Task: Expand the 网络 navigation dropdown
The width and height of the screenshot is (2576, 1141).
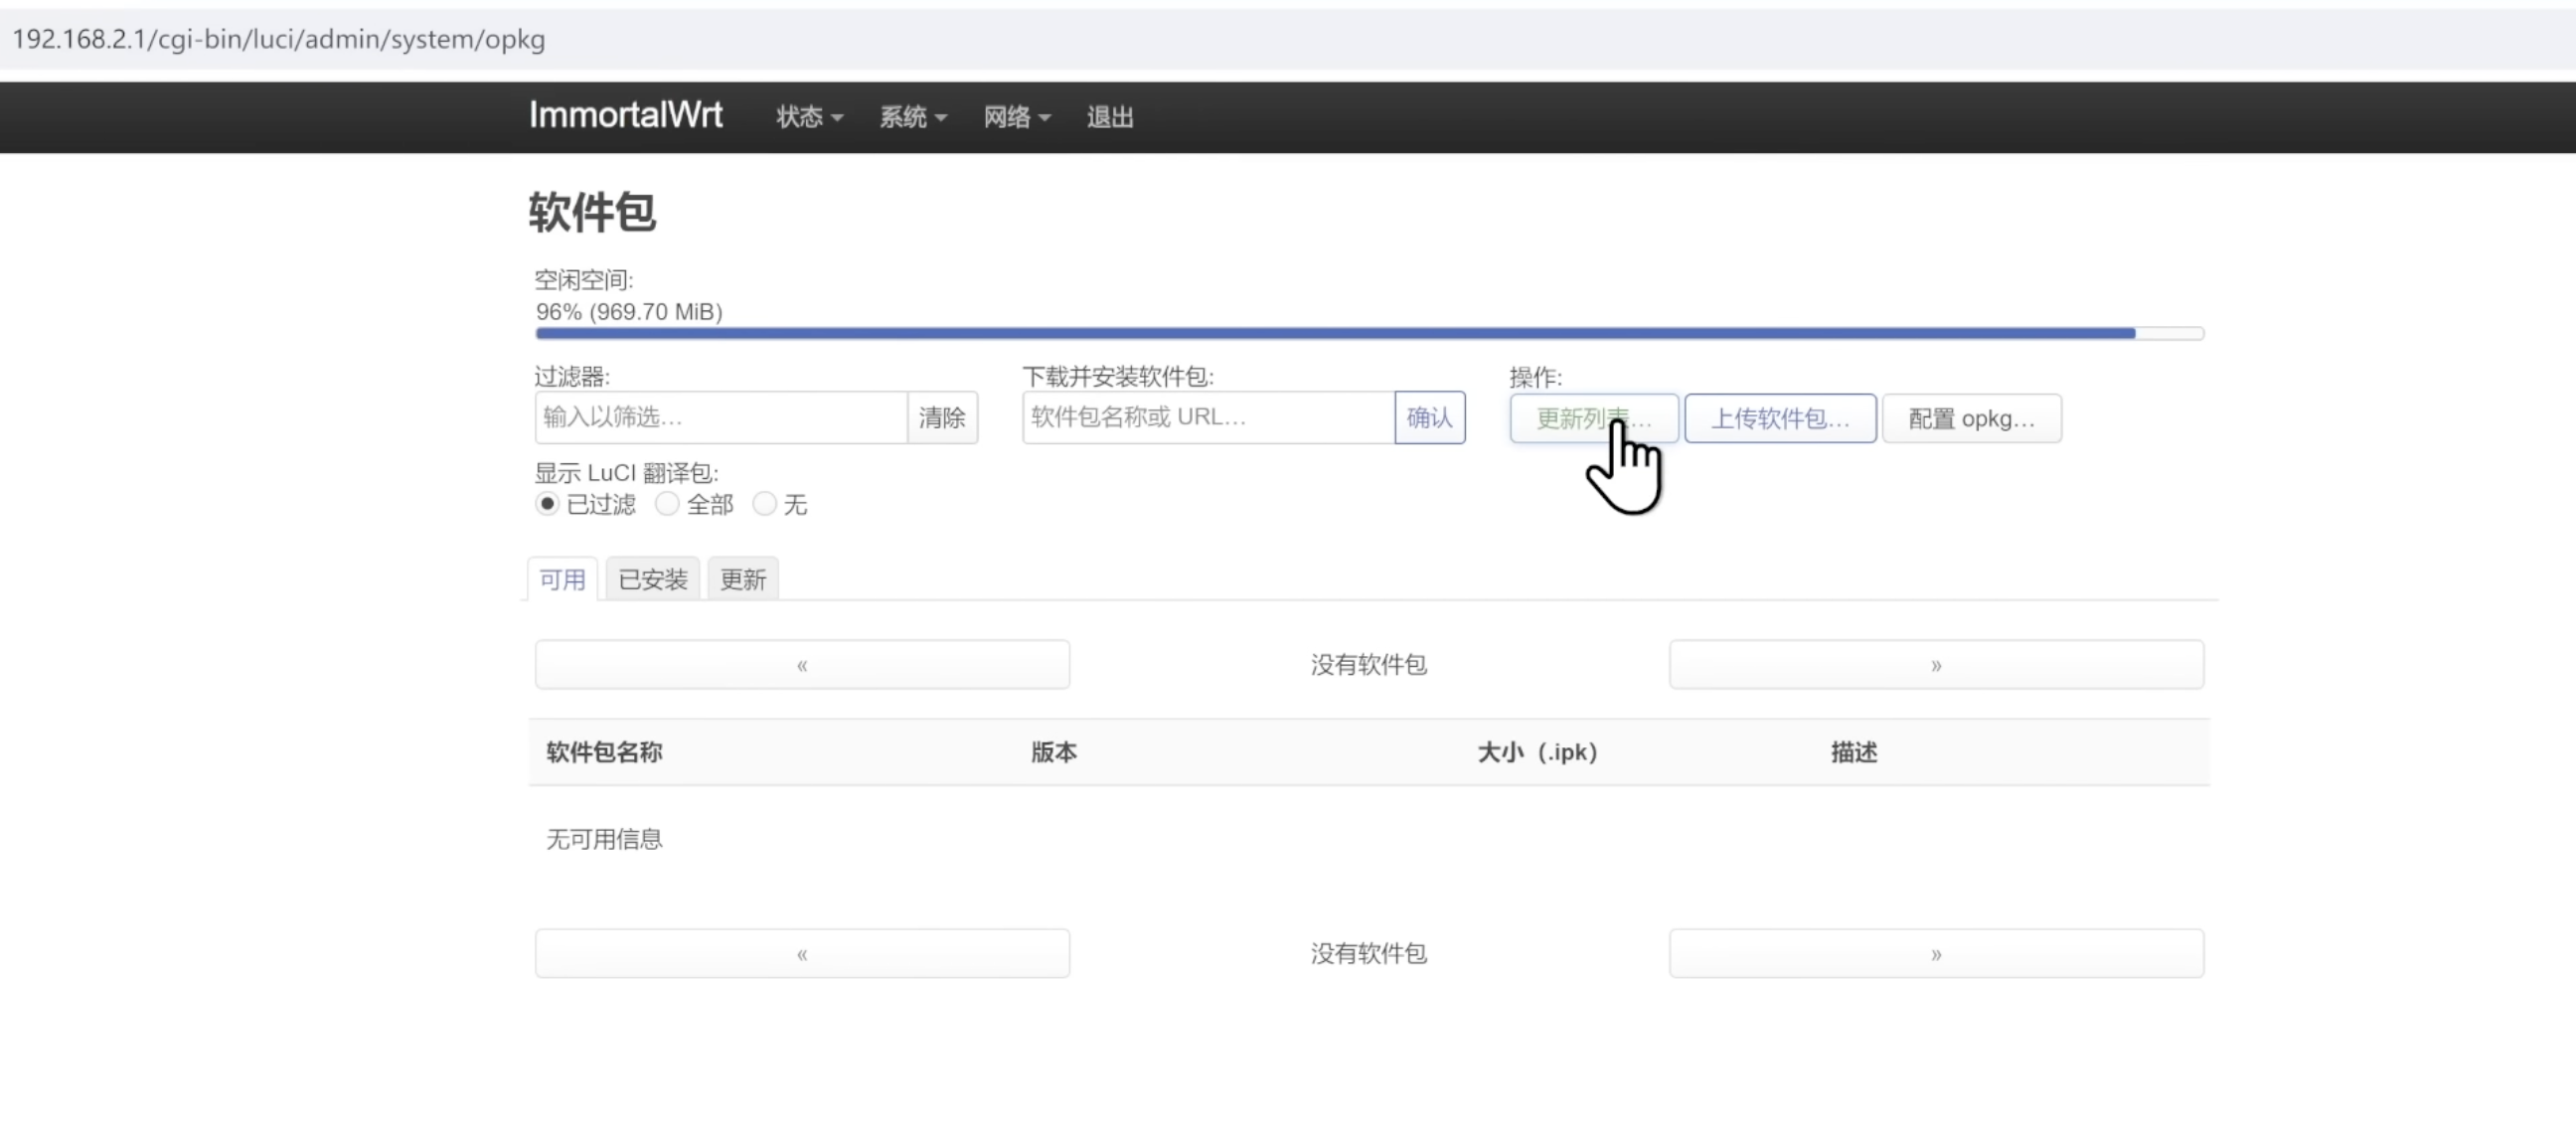Action: 1016,117
